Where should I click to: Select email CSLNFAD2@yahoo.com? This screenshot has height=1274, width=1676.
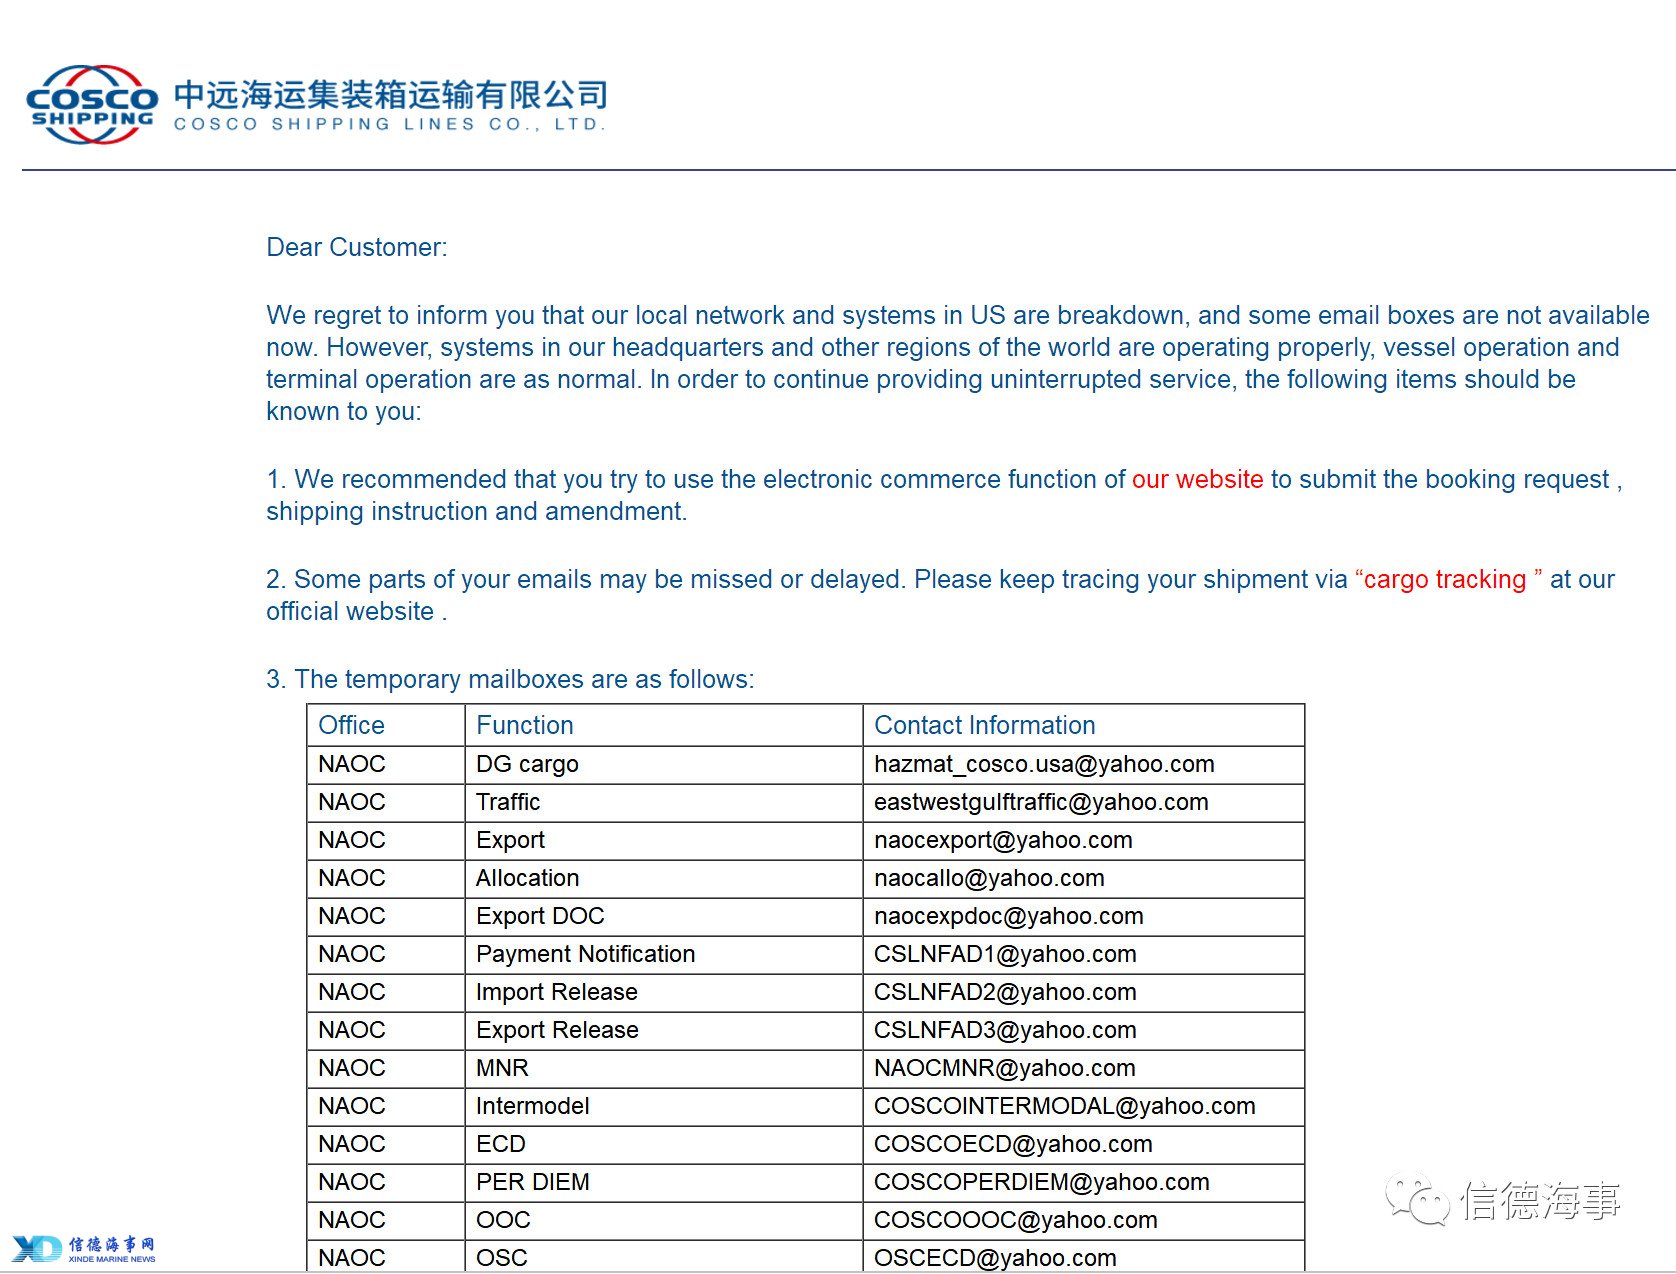click(x=1005, y=992)
